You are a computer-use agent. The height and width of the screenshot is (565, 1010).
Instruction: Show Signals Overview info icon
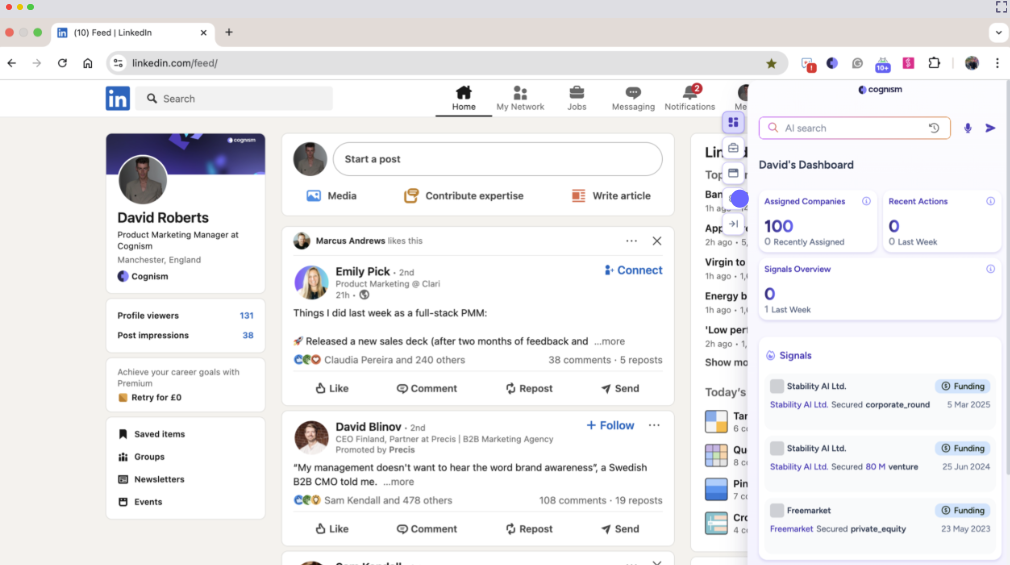991,269
